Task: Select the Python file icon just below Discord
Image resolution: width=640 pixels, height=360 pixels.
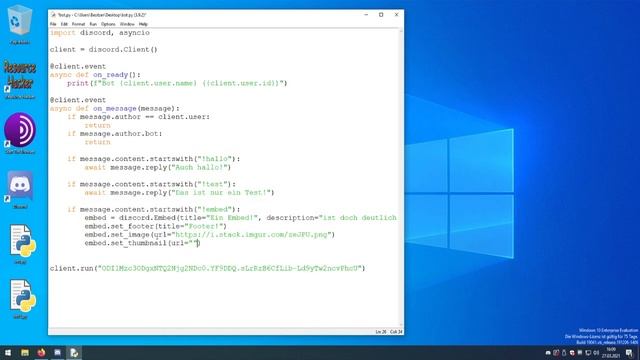Action: click(21, 244)
